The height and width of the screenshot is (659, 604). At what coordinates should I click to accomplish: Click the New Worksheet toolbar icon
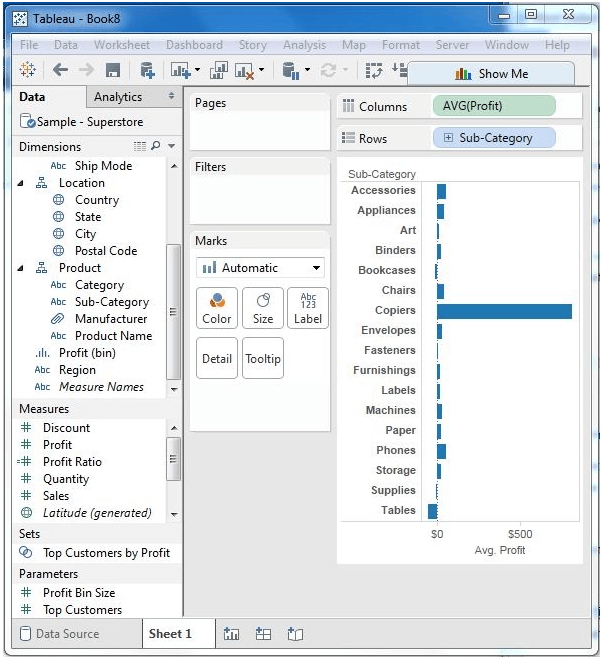(x=180, y=70)
